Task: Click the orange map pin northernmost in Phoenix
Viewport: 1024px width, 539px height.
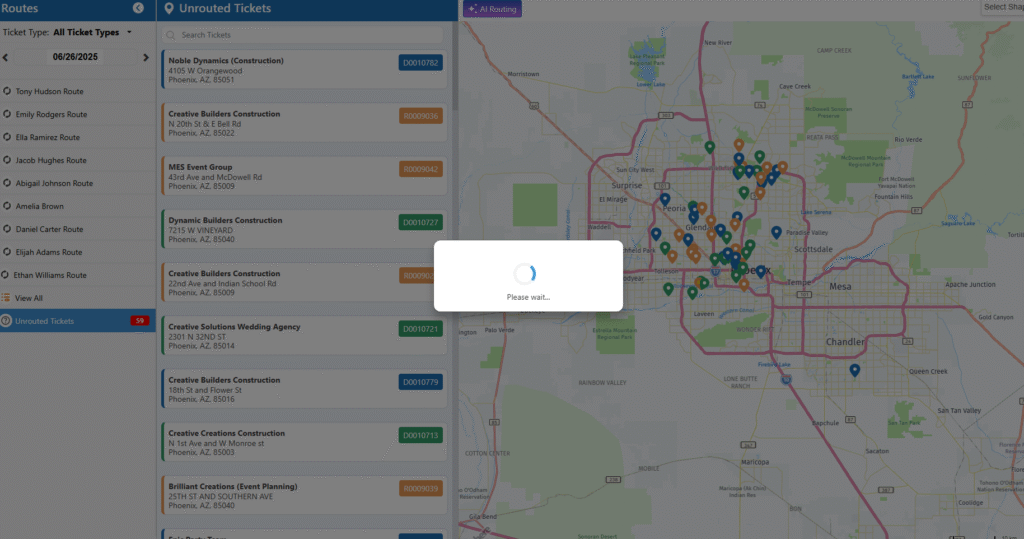Action: point(739,145)
